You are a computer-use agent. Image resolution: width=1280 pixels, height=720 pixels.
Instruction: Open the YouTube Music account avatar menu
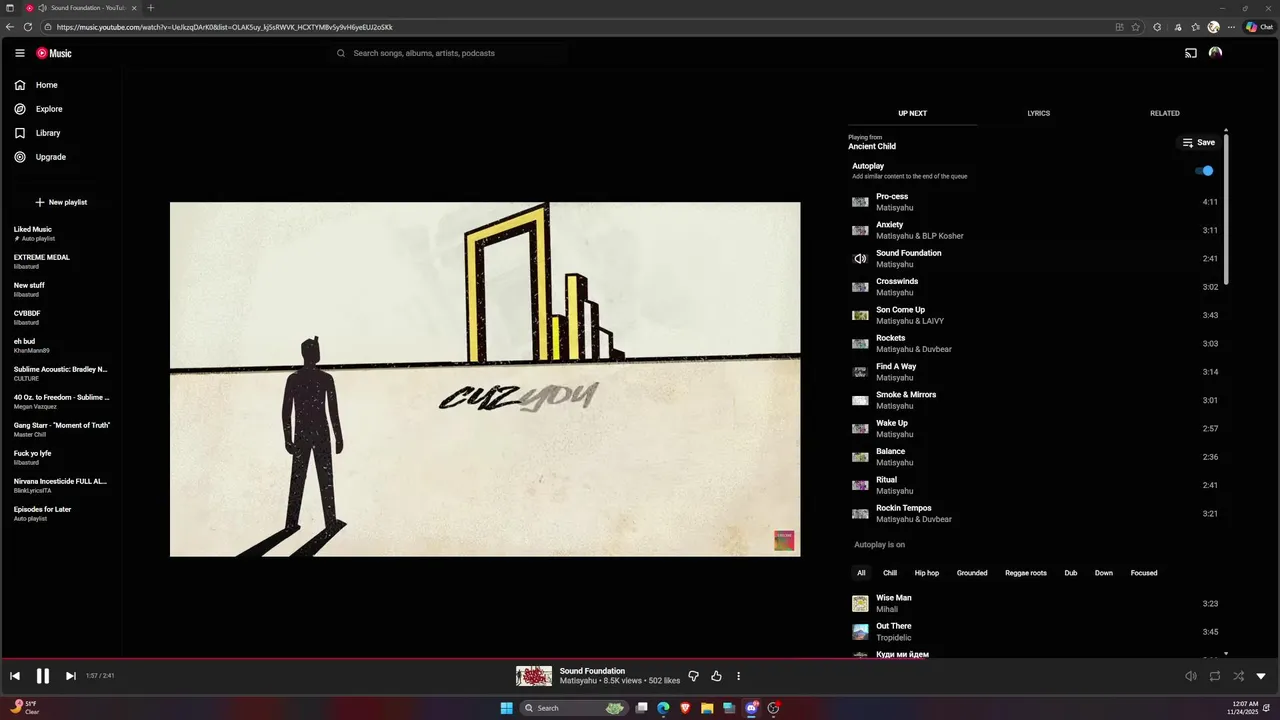click(x=1215, y=53)
